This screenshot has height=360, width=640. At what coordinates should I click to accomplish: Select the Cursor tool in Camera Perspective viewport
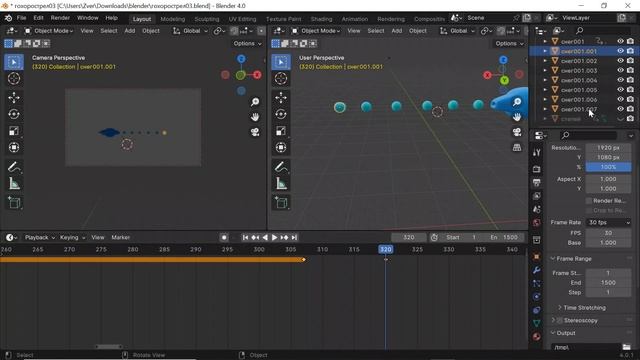pyautogui.click(x=14, y=78)
